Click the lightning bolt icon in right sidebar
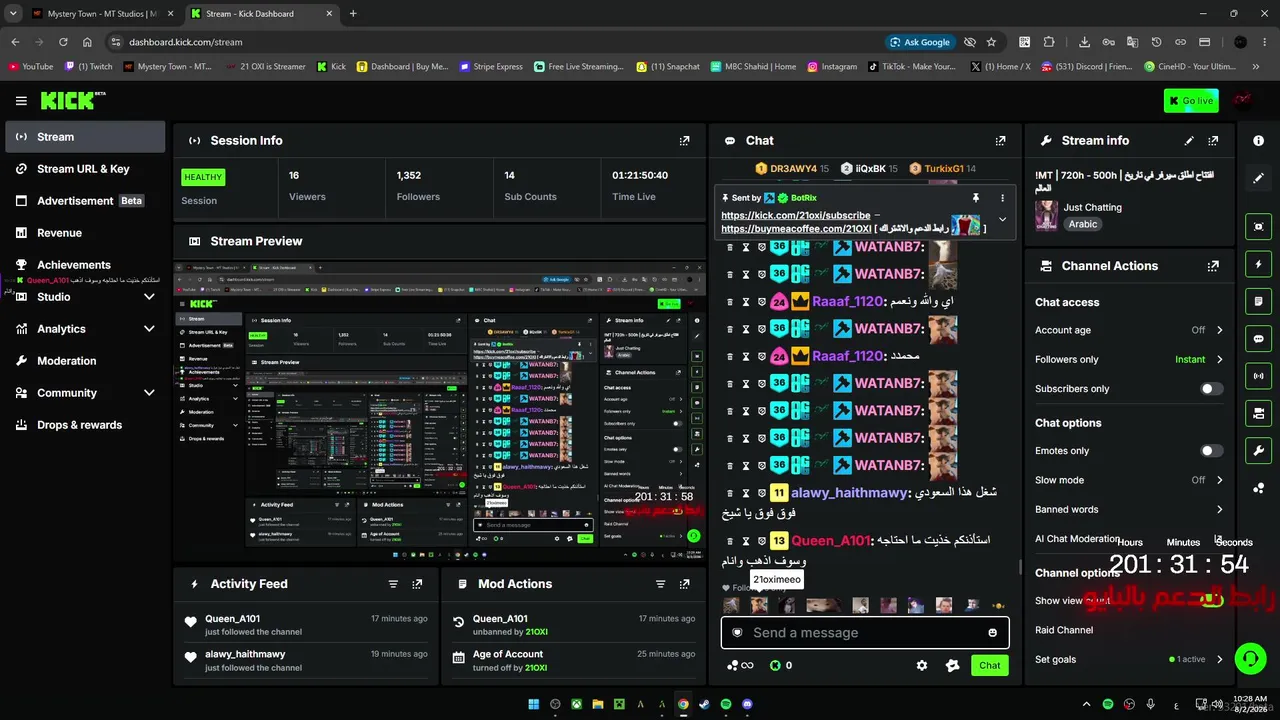 tap(1258, 264)
